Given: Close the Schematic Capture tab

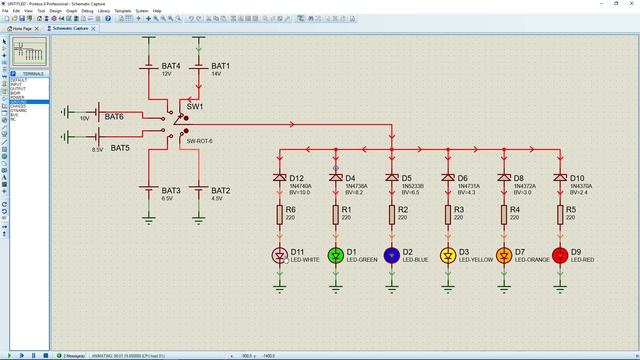Looking at the screenshot, I should [x=93, y=29].
